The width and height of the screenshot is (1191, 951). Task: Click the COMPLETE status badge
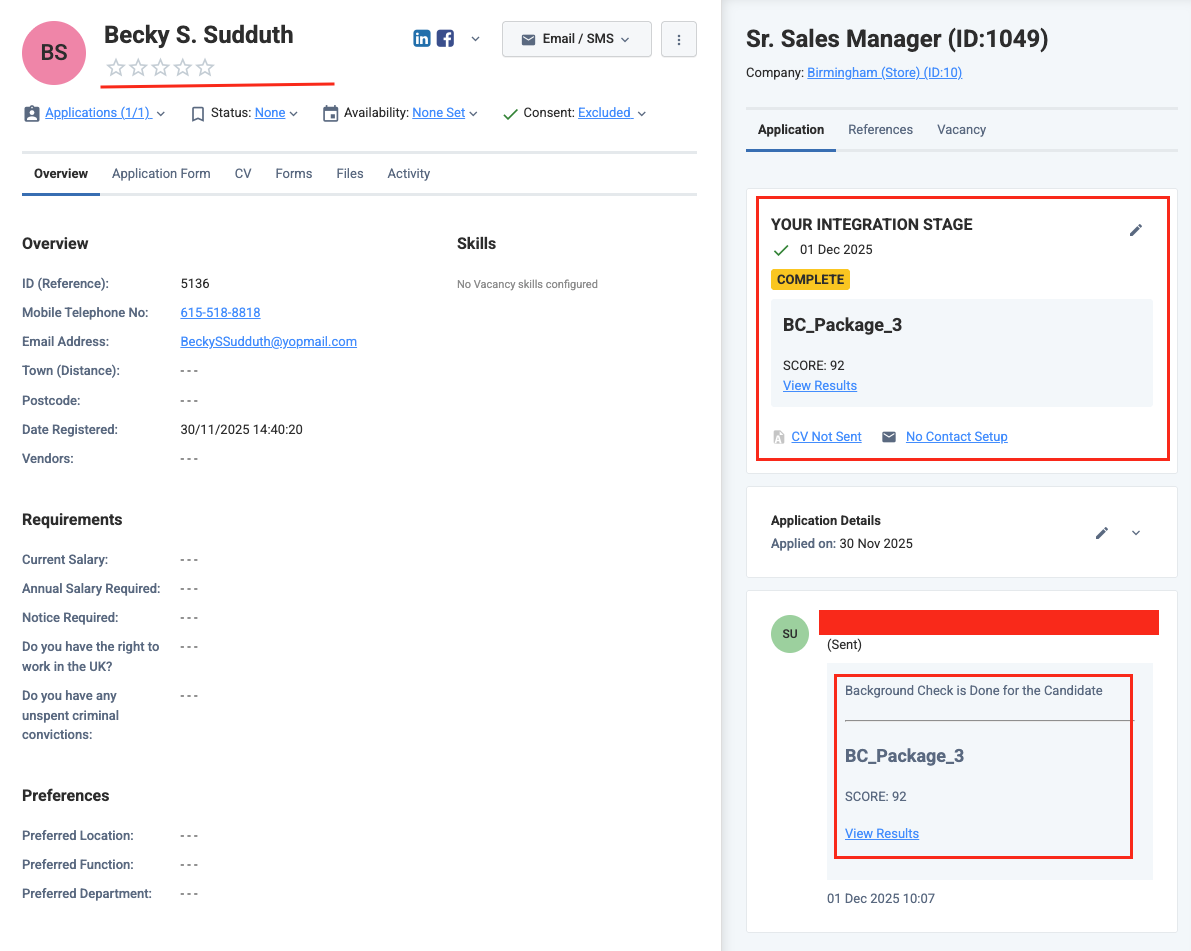coord(810,280)
